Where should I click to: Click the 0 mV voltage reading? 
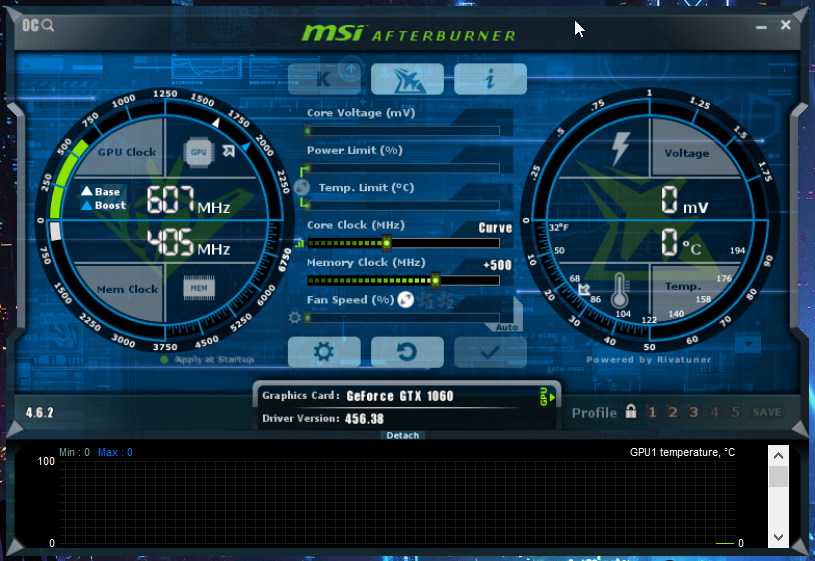(x=684, y=201)
